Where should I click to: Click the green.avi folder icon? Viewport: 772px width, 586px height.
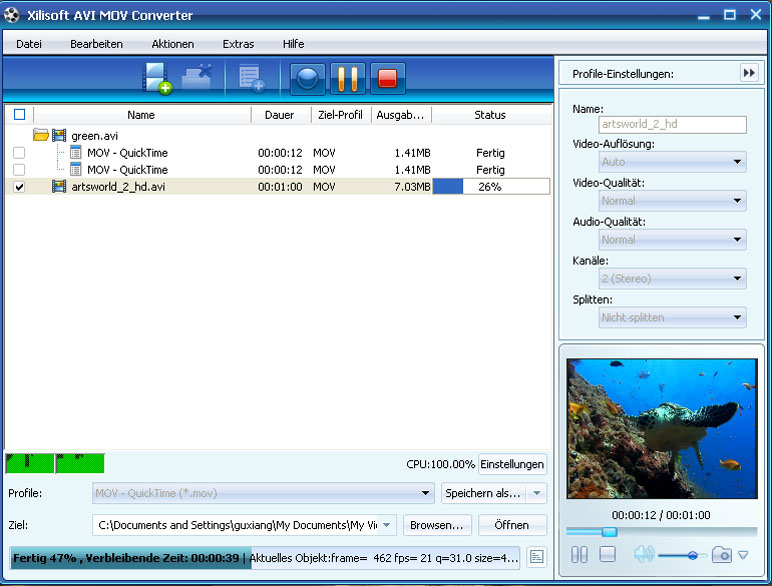click(x=40, y=134)
